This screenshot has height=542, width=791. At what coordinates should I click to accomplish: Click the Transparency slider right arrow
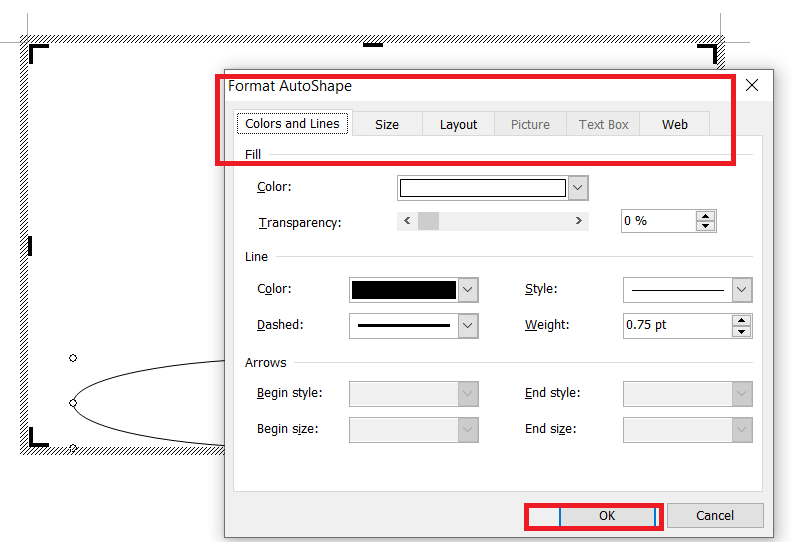tap(579, 221)
